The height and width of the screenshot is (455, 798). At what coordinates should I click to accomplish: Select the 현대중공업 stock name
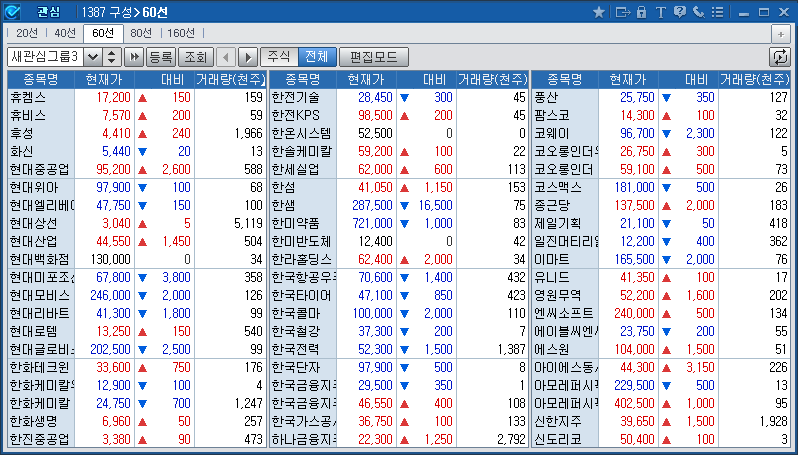tap(39, 169)
